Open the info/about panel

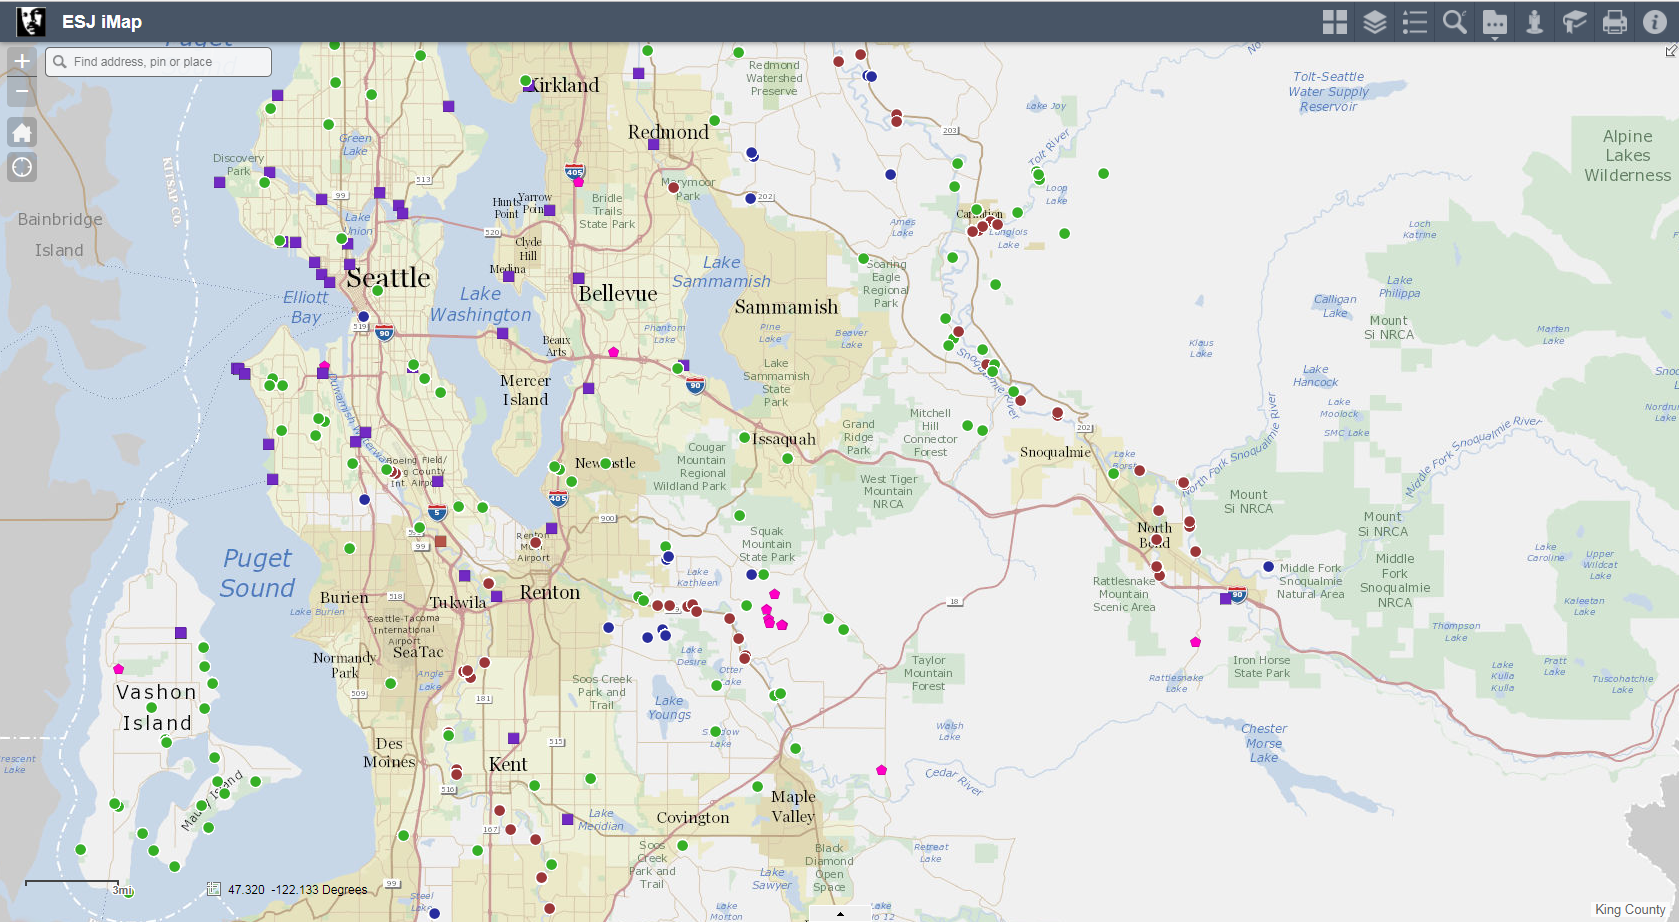(1654, 22)
